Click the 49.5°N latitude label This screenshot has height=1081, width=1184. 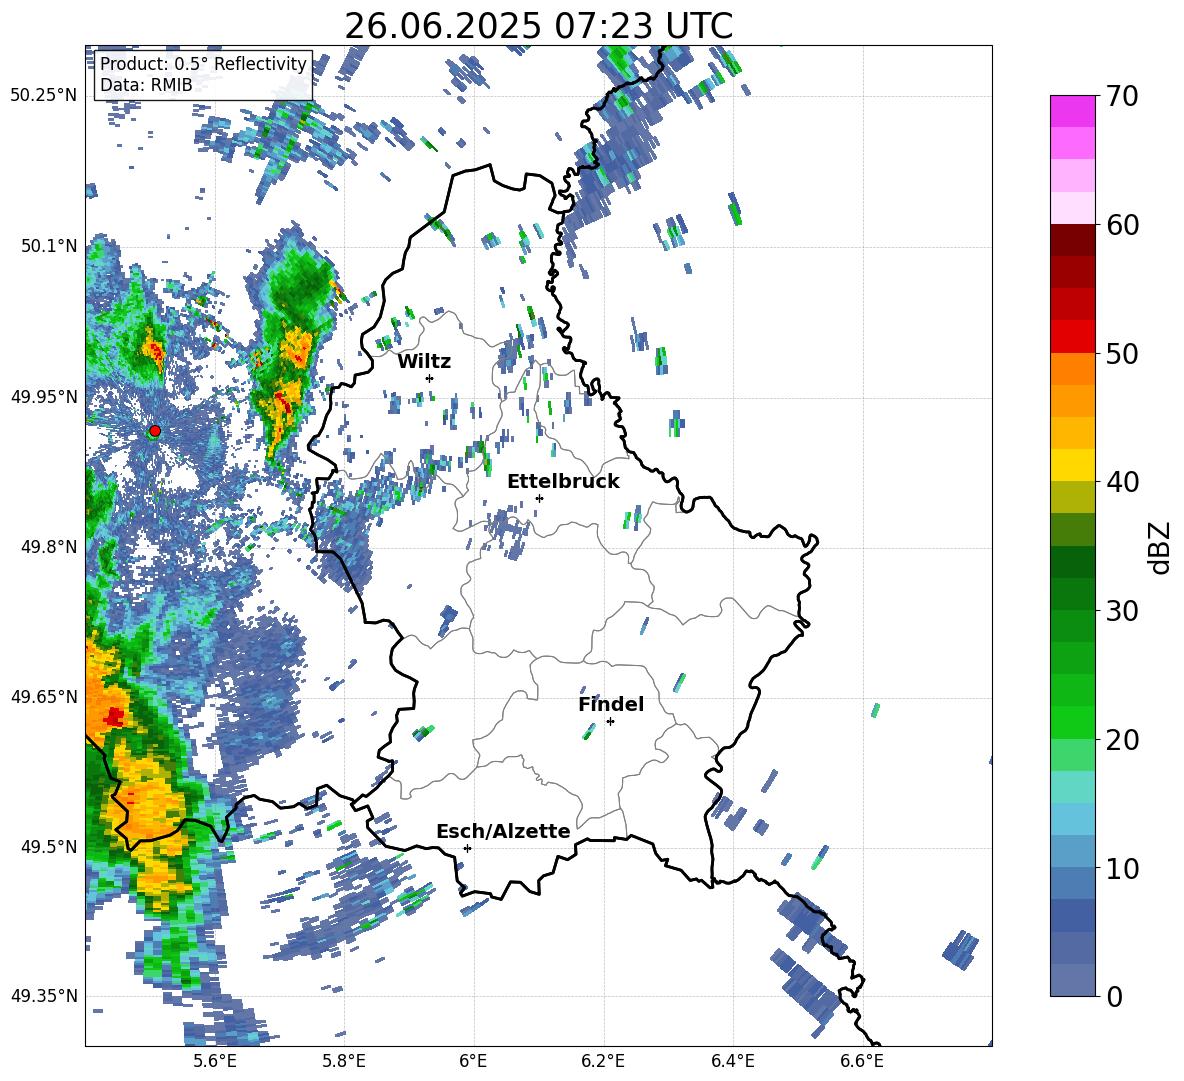[50, 847]
